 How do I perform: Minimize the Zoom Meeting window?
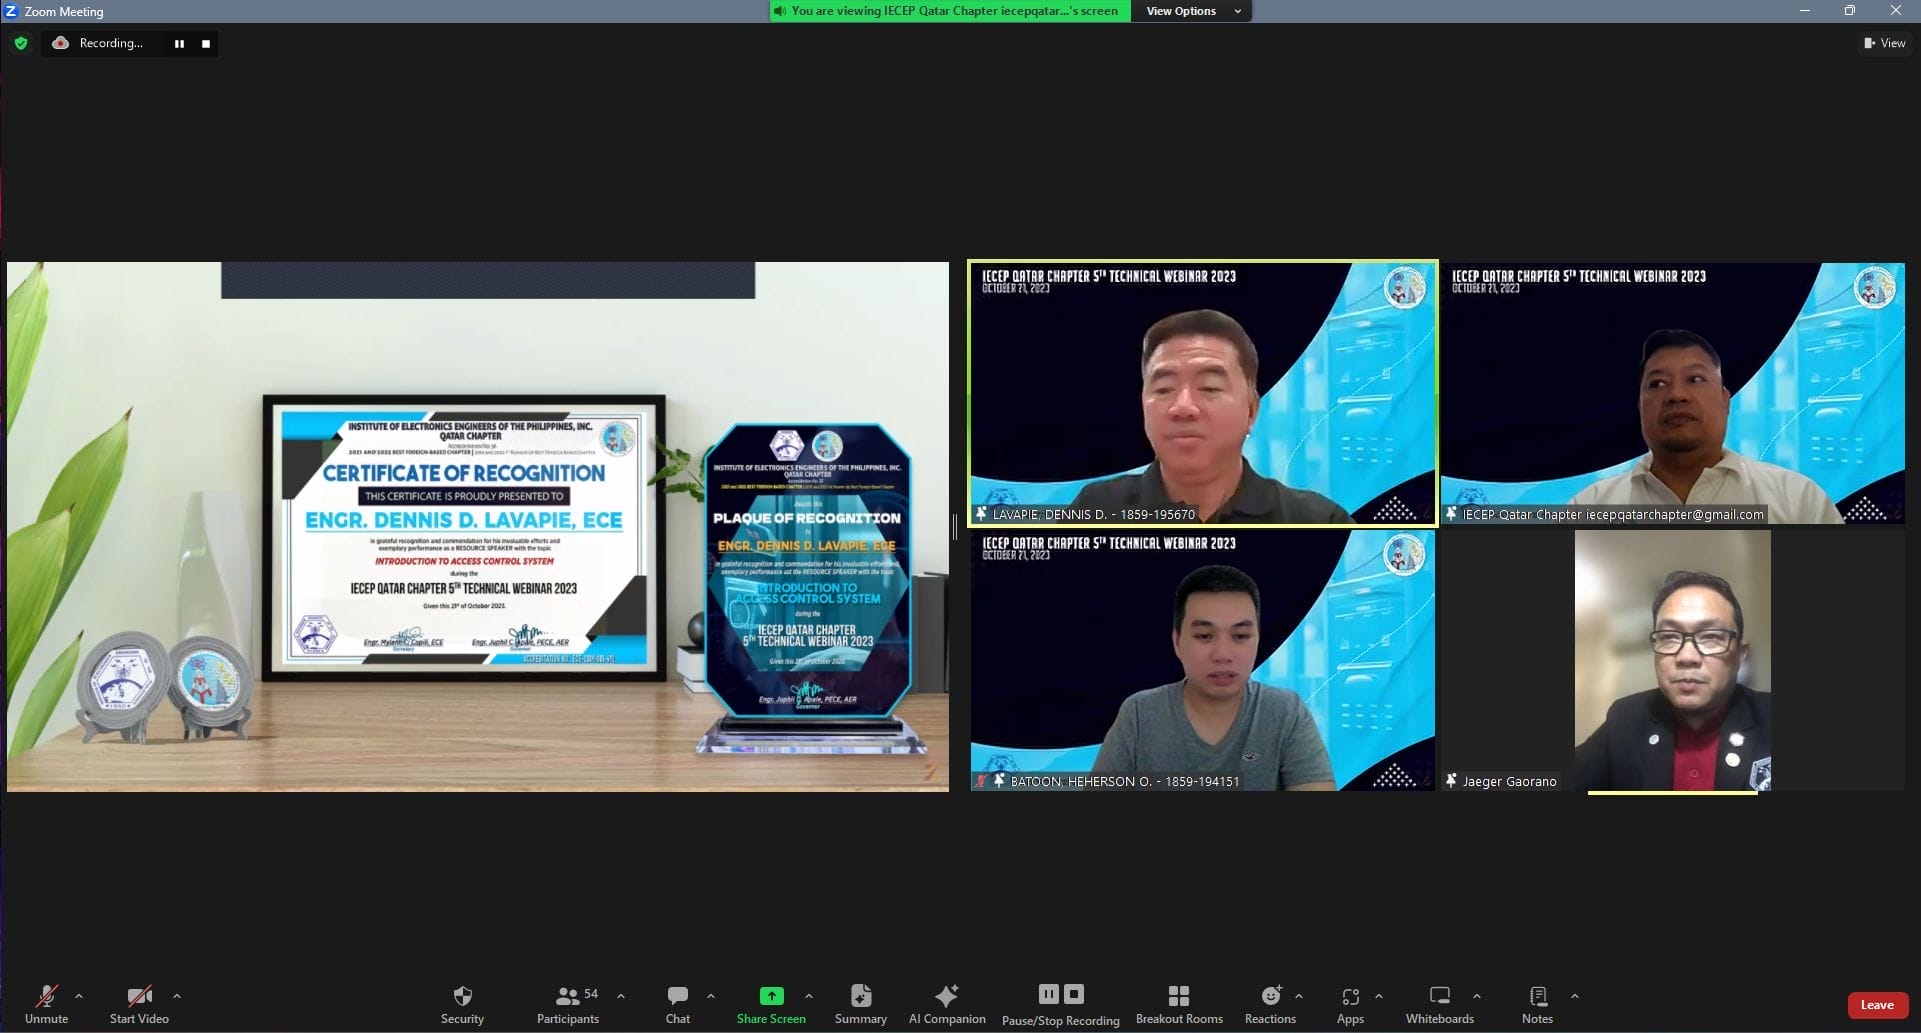coord(1805,11)
